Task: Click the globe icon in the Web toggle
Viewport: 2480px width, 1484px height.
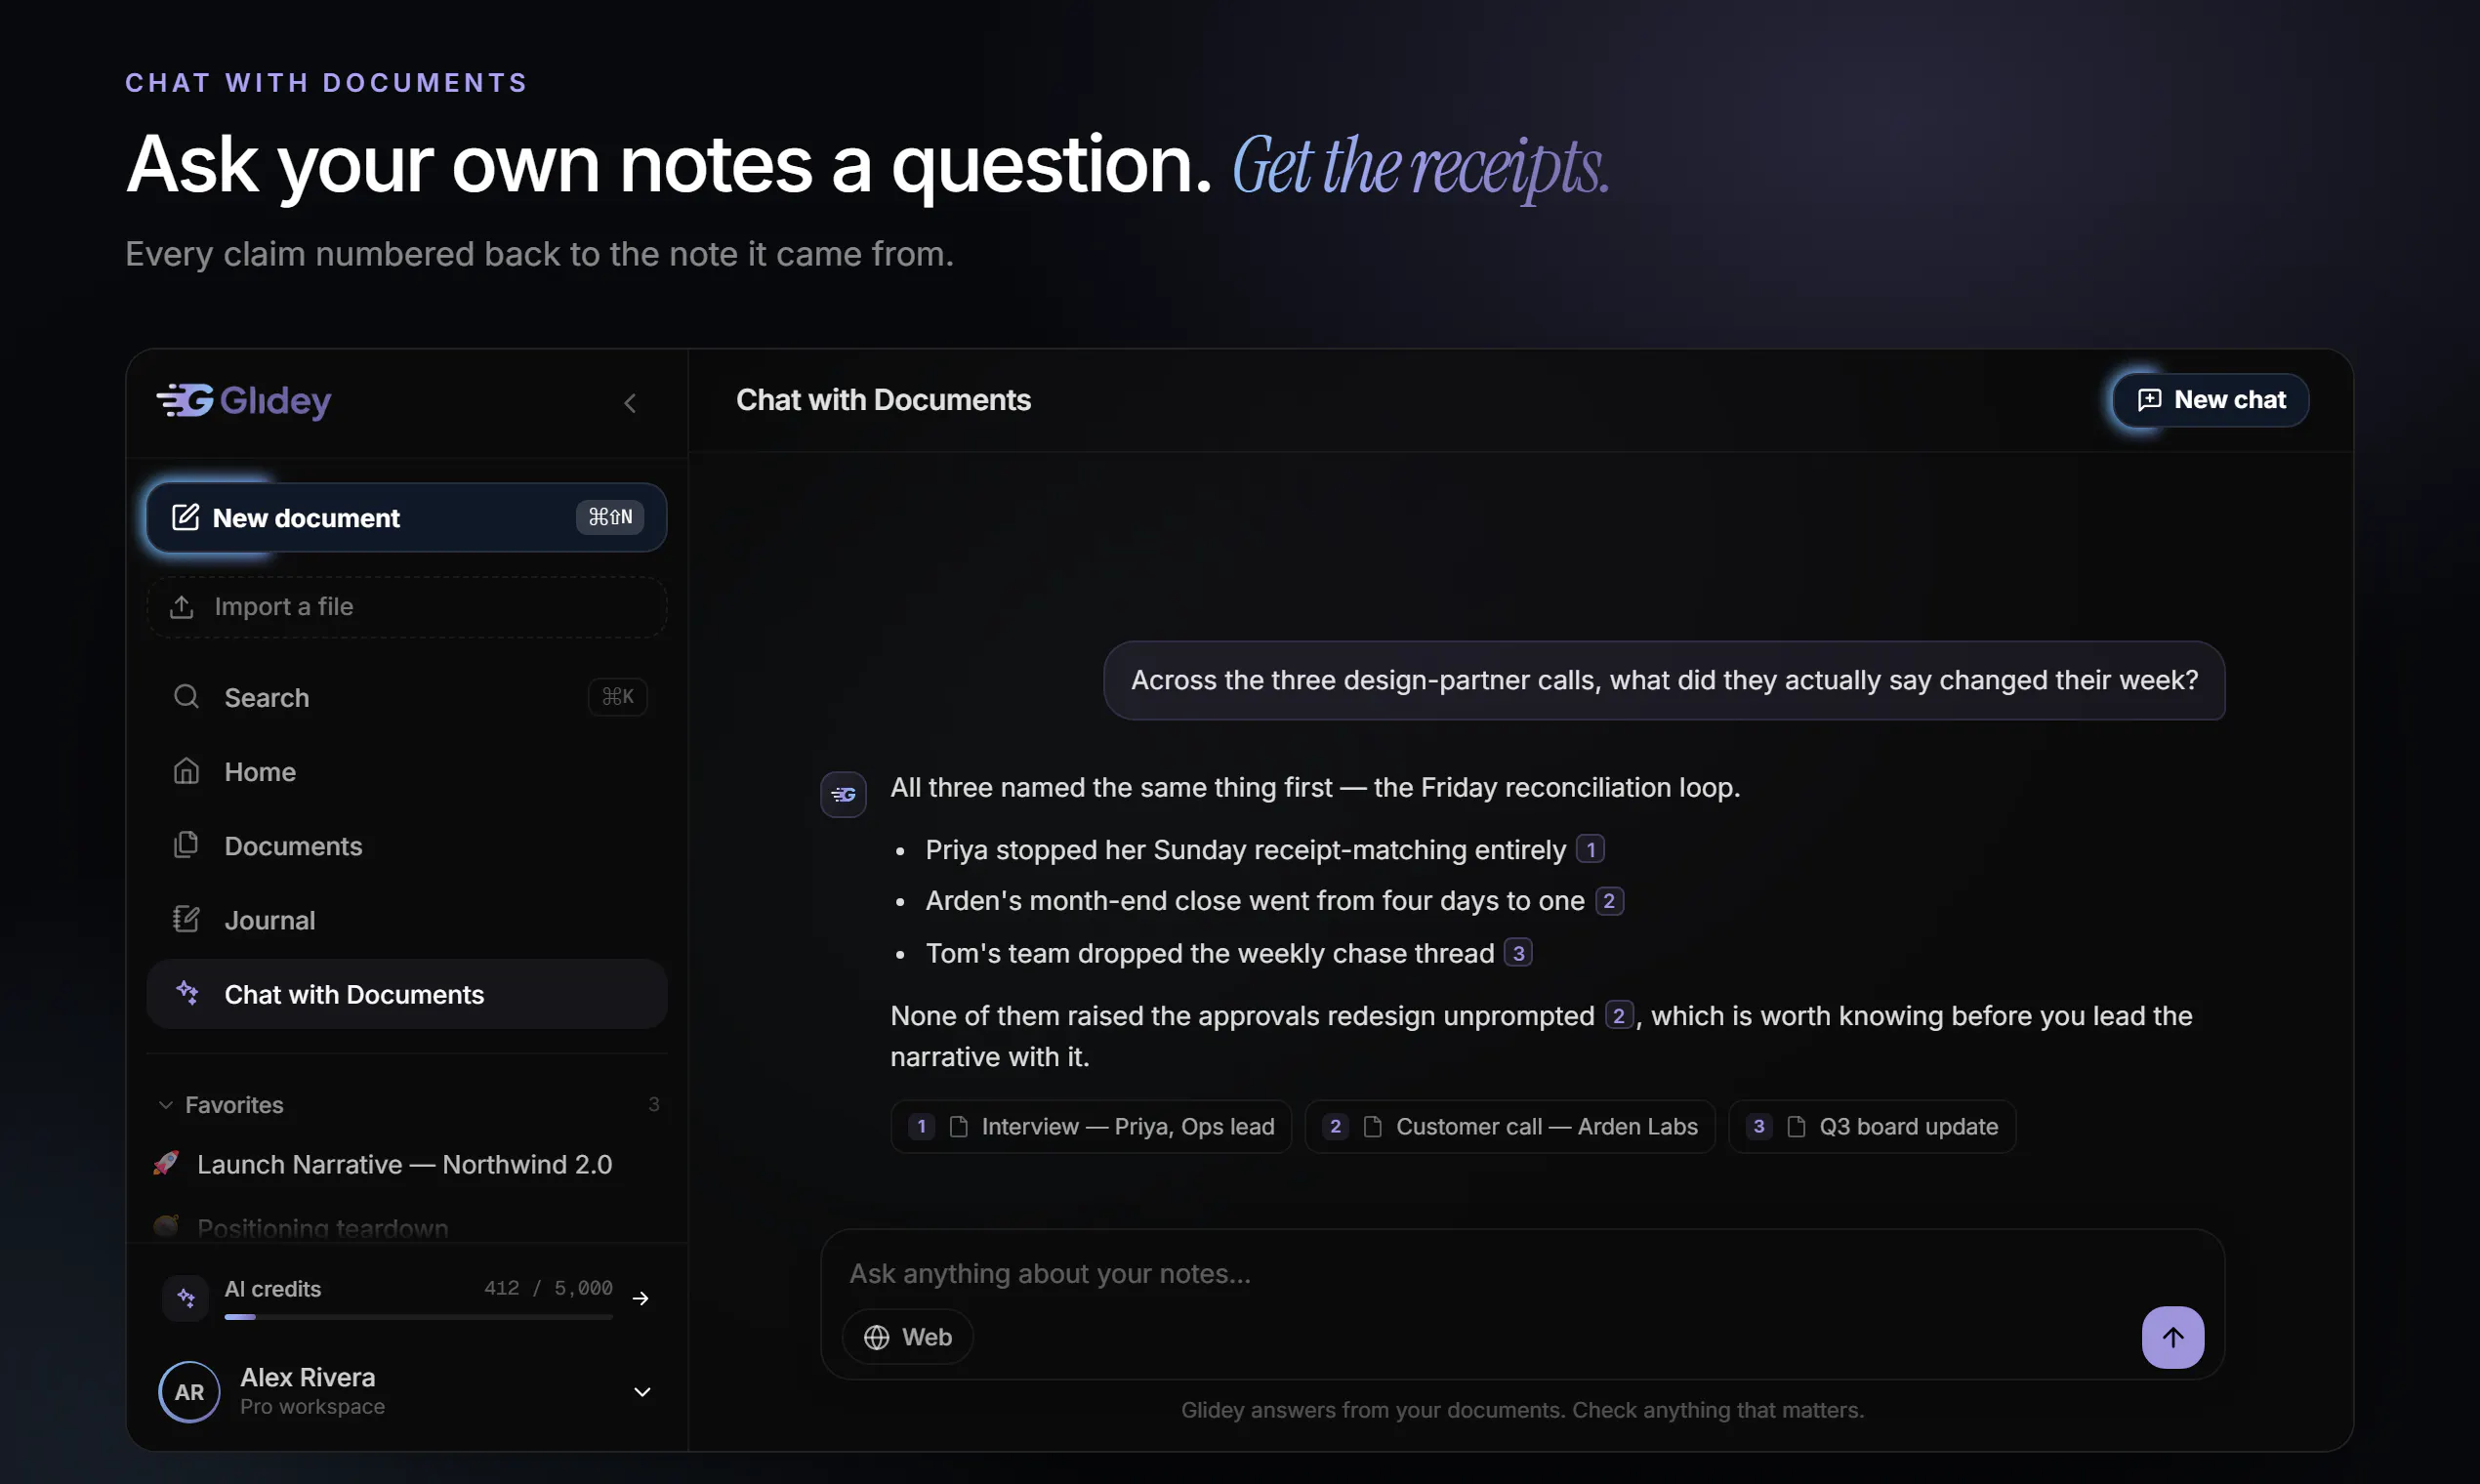Action: [876, 1338]
